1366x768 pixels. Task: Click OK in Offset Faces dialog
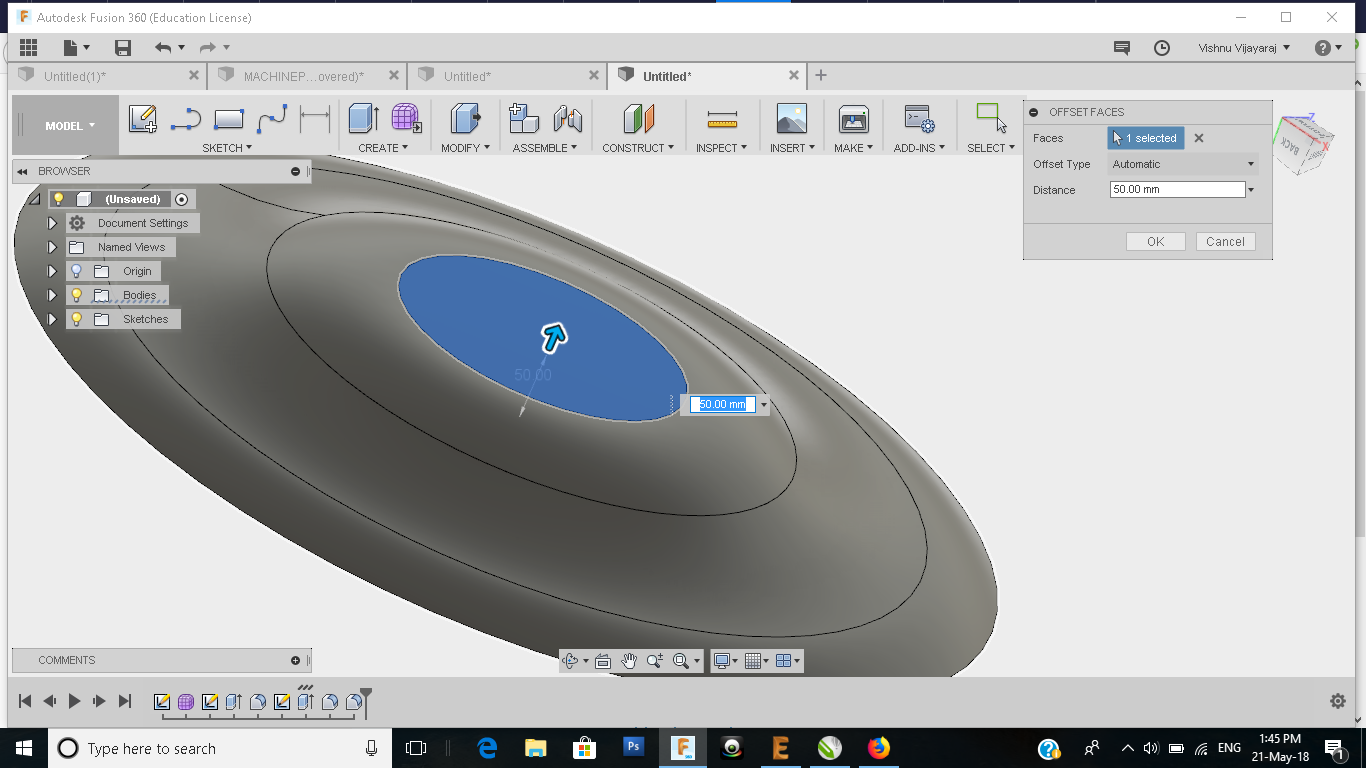coord(1155,241)
